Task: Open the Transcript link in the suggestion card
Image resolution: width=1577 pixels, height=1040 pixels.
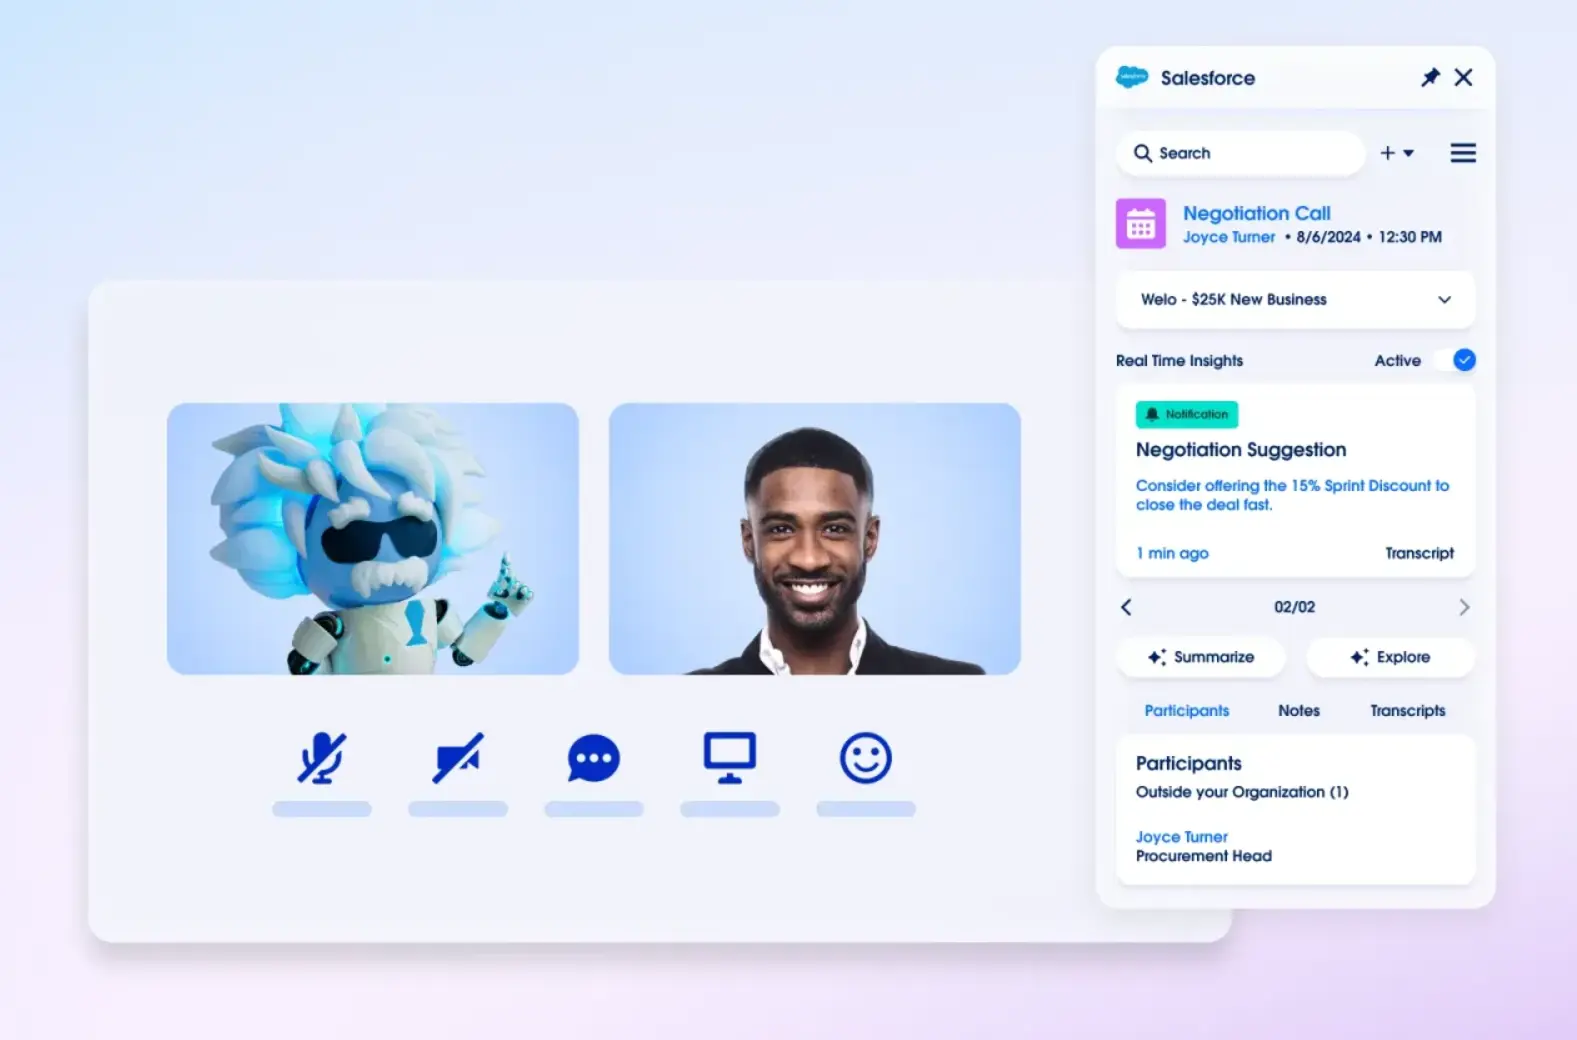Action: (x=1419, y=553)
